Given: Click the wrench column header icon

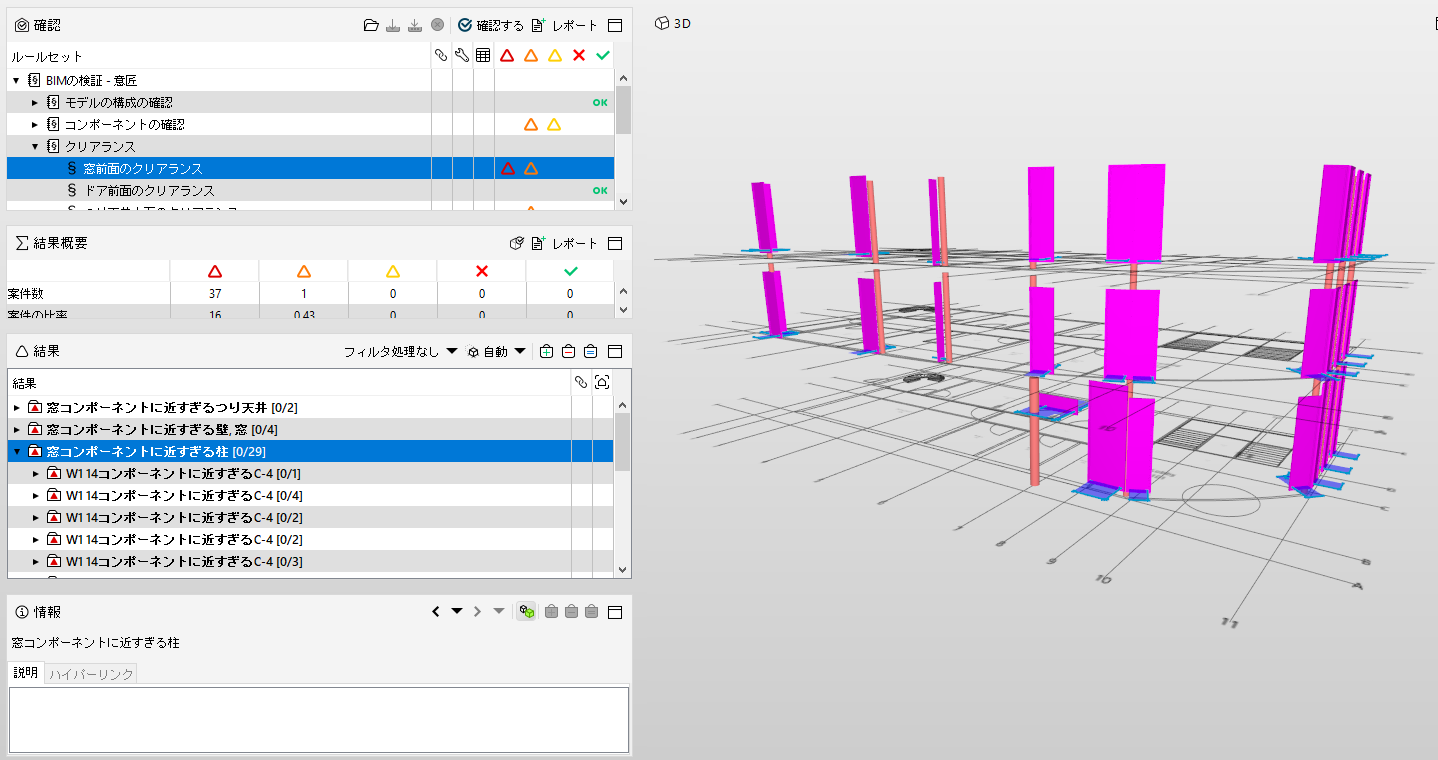Looking at the screenshot, I should 462,56.
